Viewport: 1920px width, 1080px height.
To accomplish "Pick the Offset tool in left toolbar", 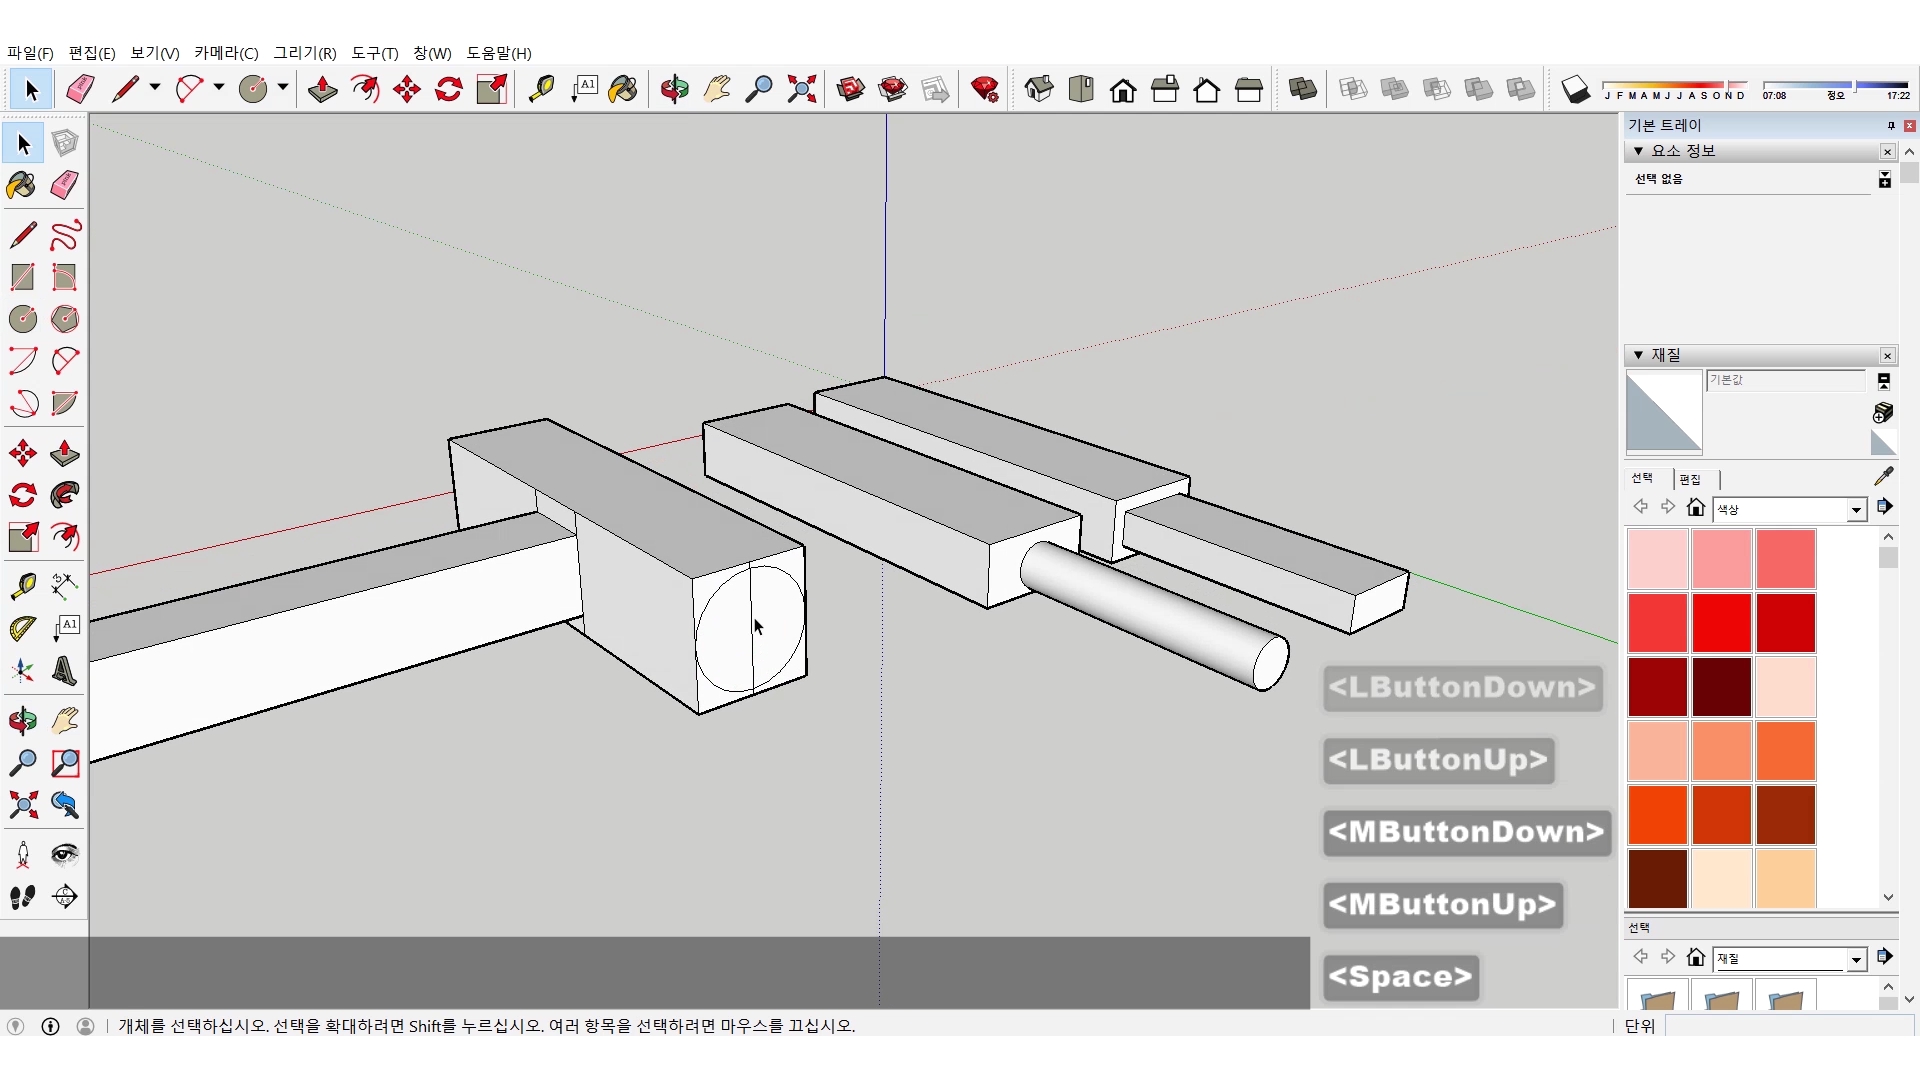I will pyautogui.click(x=65, y=537).
